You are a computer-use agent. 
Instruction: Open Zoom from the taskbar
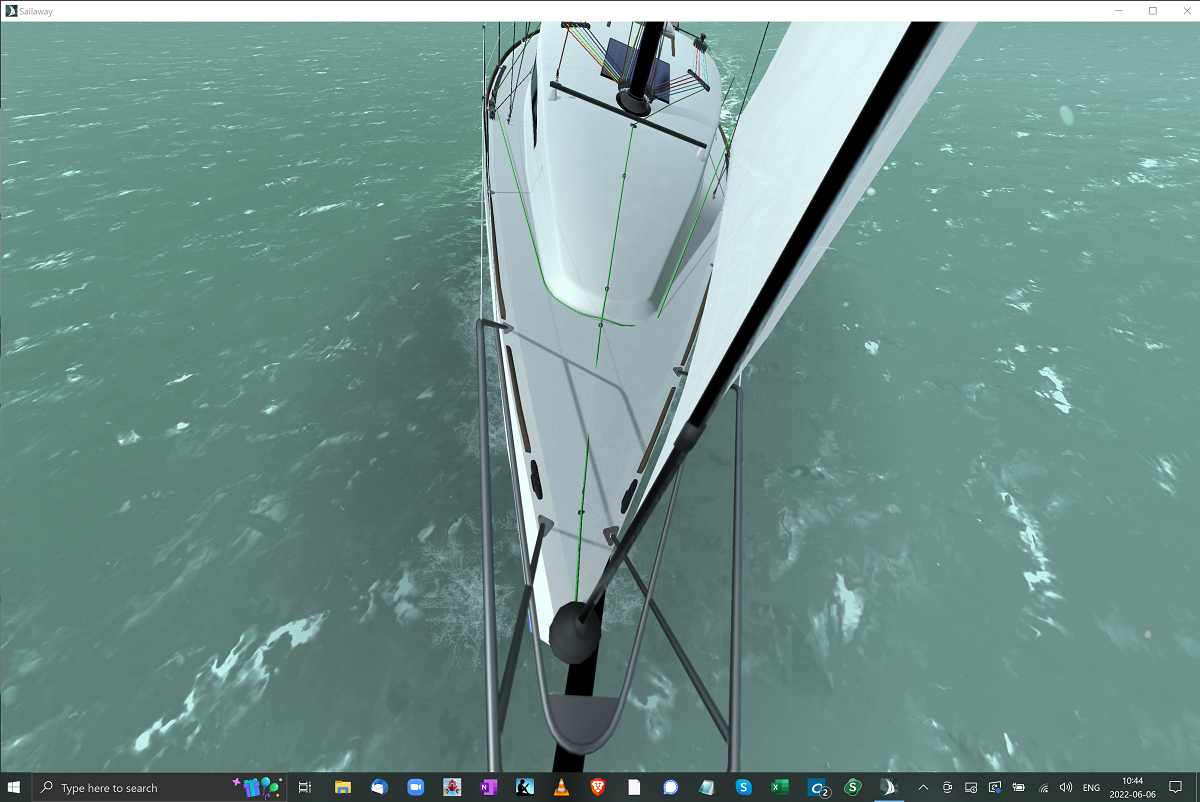tap(416, 787)
